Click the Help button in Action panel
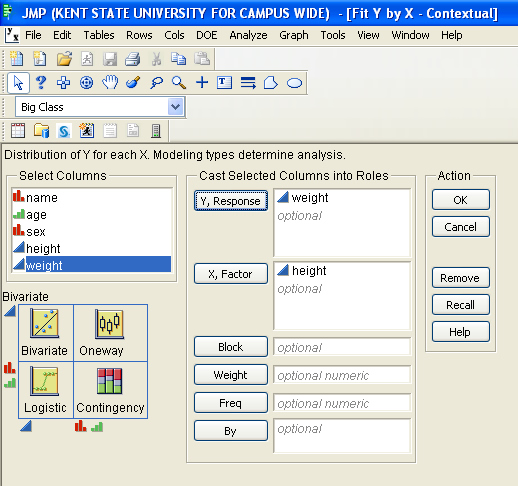The width and height of the screenshot is (518, 486). click(x=461, y=331)
